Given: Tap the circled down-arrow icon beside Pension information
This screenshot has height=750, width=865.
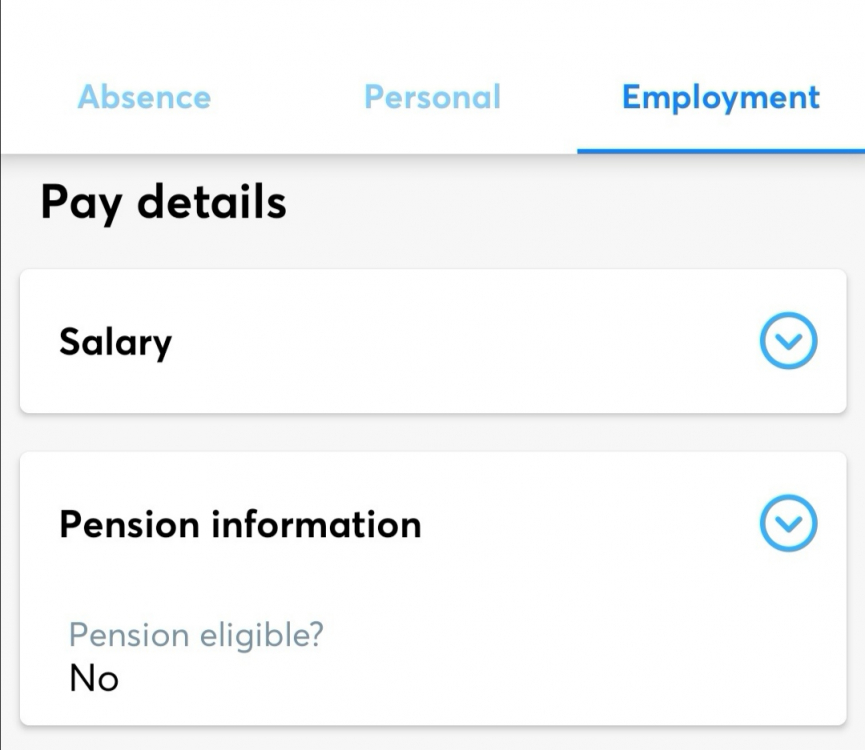Looking at the screenshot, I should click(788, 524).
